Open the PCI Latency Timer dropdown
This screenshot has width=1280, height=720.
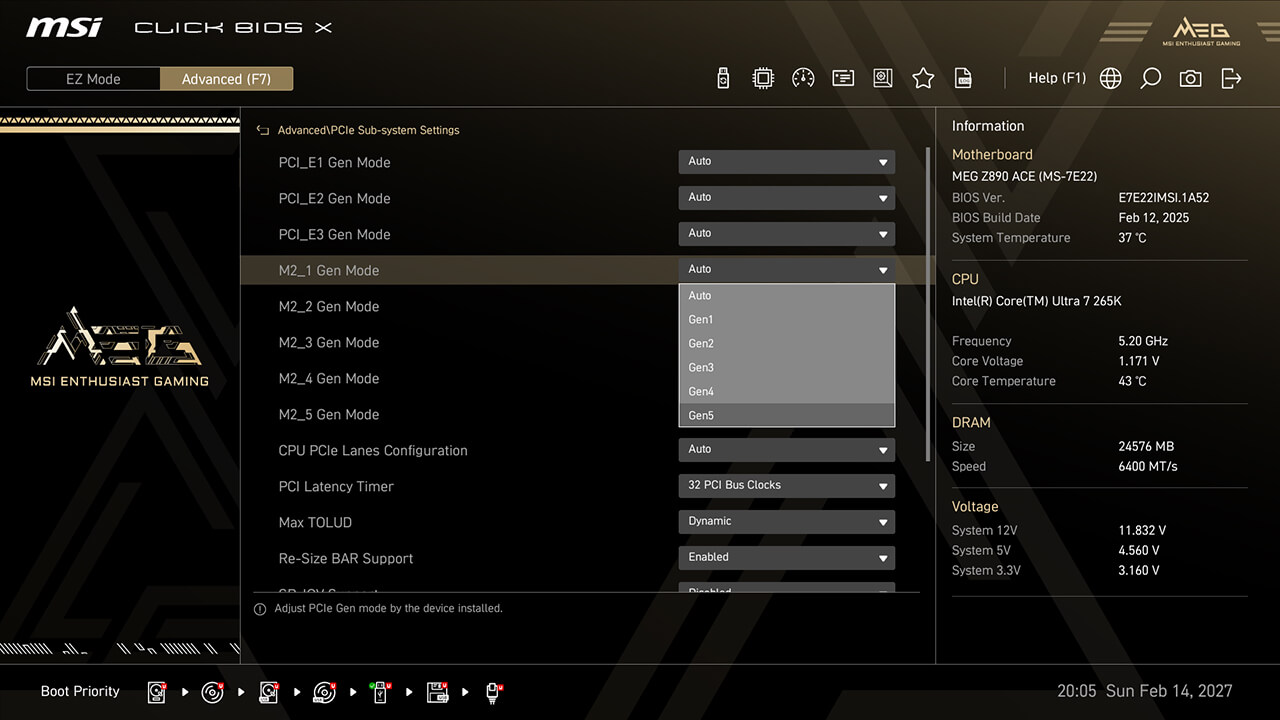tap(786, 485)
